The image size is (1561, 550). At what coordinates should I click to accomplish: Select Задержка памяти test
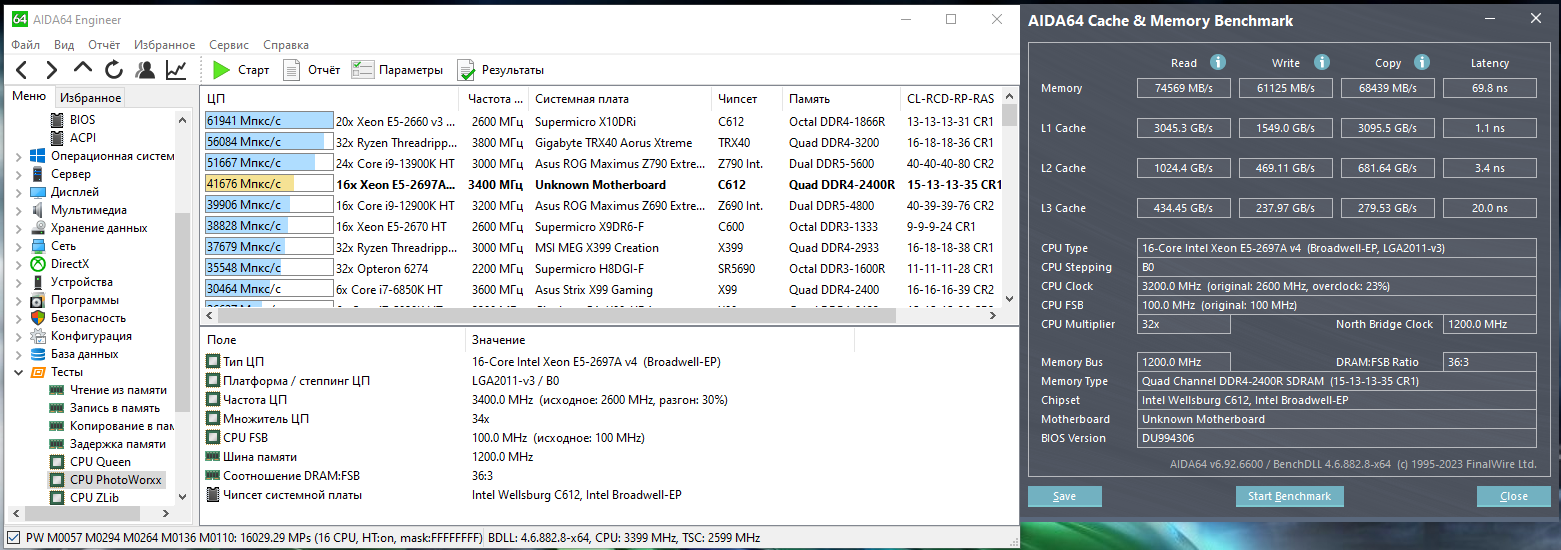coord(118,444)
